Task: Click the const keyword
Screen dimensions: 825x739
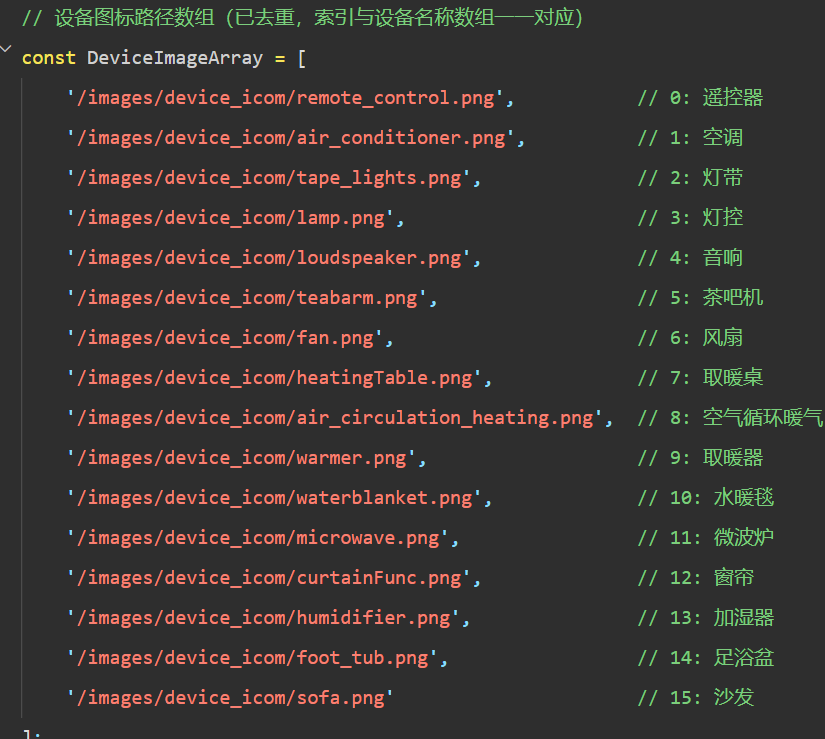Action: 49,58
